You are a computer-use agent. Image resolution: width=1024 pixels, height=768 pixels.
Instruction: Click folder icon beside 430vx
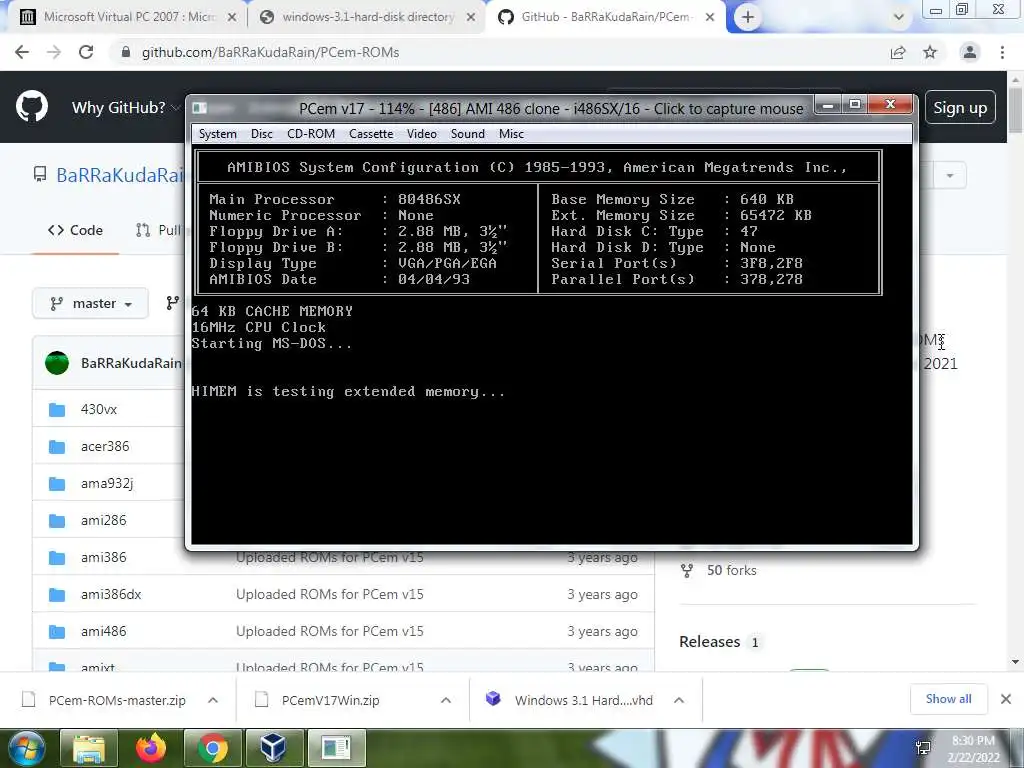(57, 410)
